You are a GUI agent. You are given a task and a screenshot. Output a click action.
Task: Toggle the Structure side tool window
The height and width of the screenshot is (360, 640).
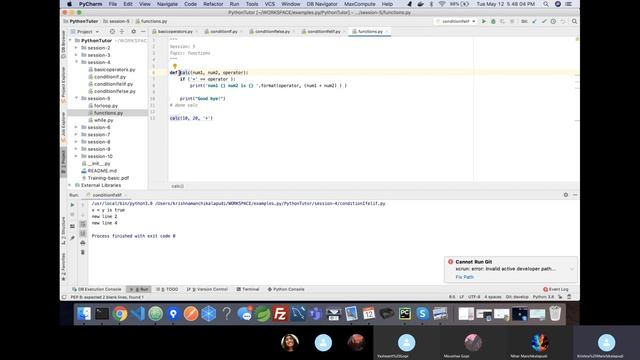point(63,231)
